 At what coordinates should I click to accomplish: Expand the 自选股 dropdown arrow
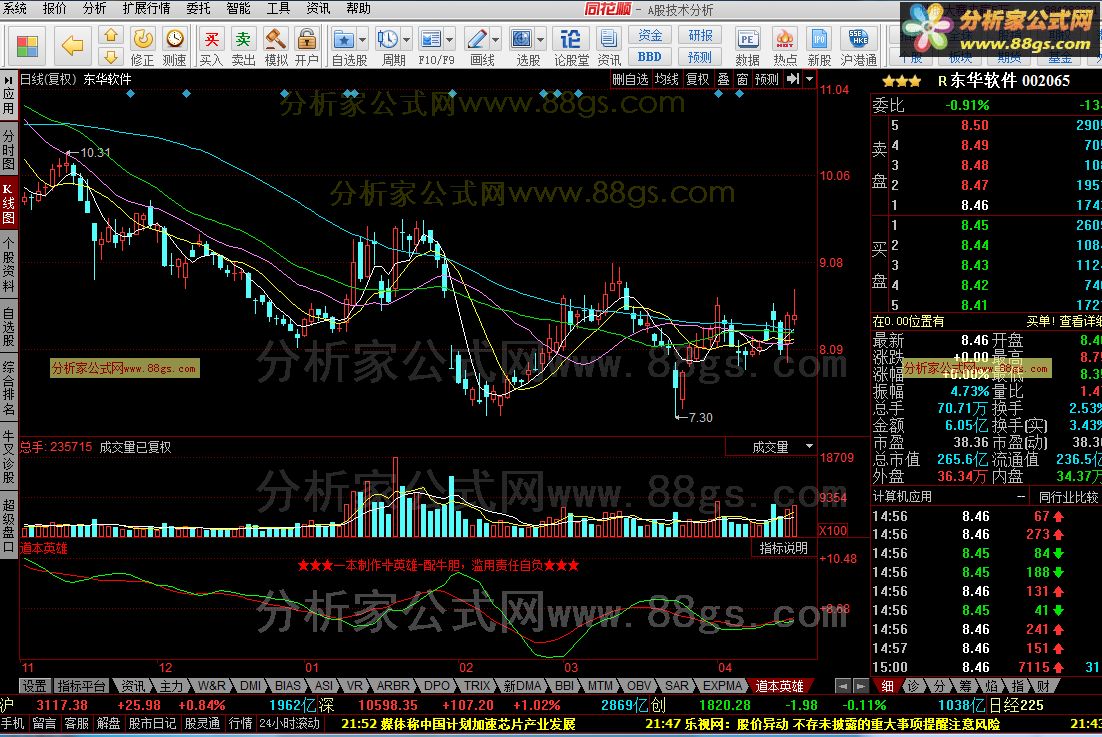tap(363, 39)
